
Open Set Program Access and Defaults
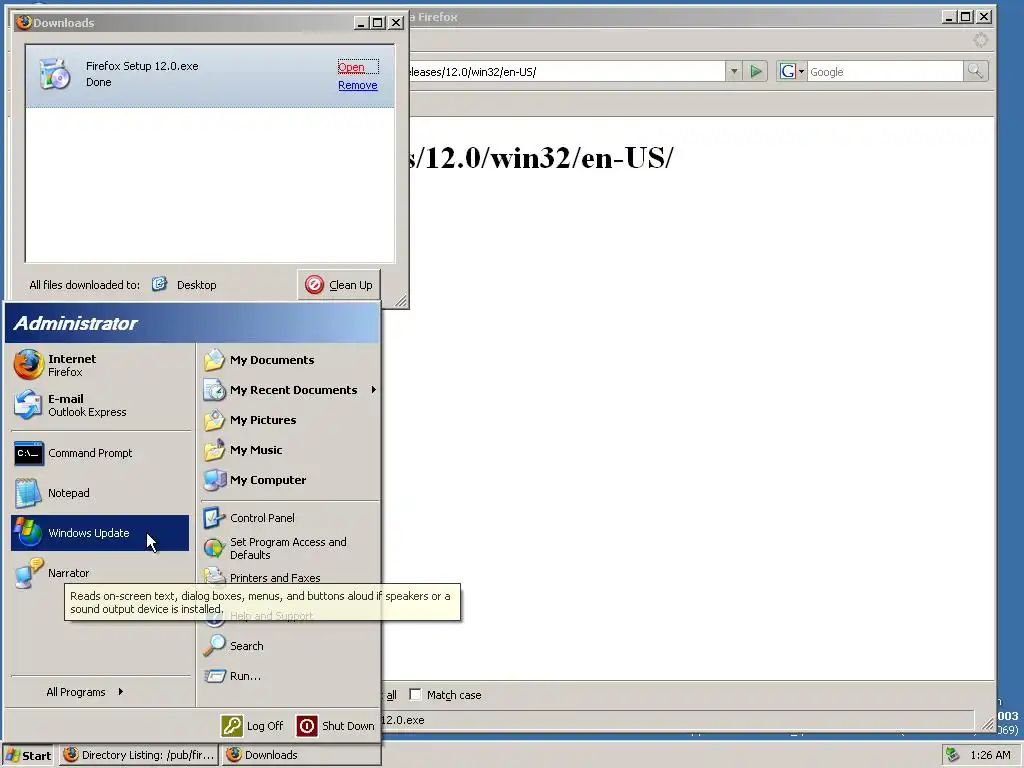point(290,548)
